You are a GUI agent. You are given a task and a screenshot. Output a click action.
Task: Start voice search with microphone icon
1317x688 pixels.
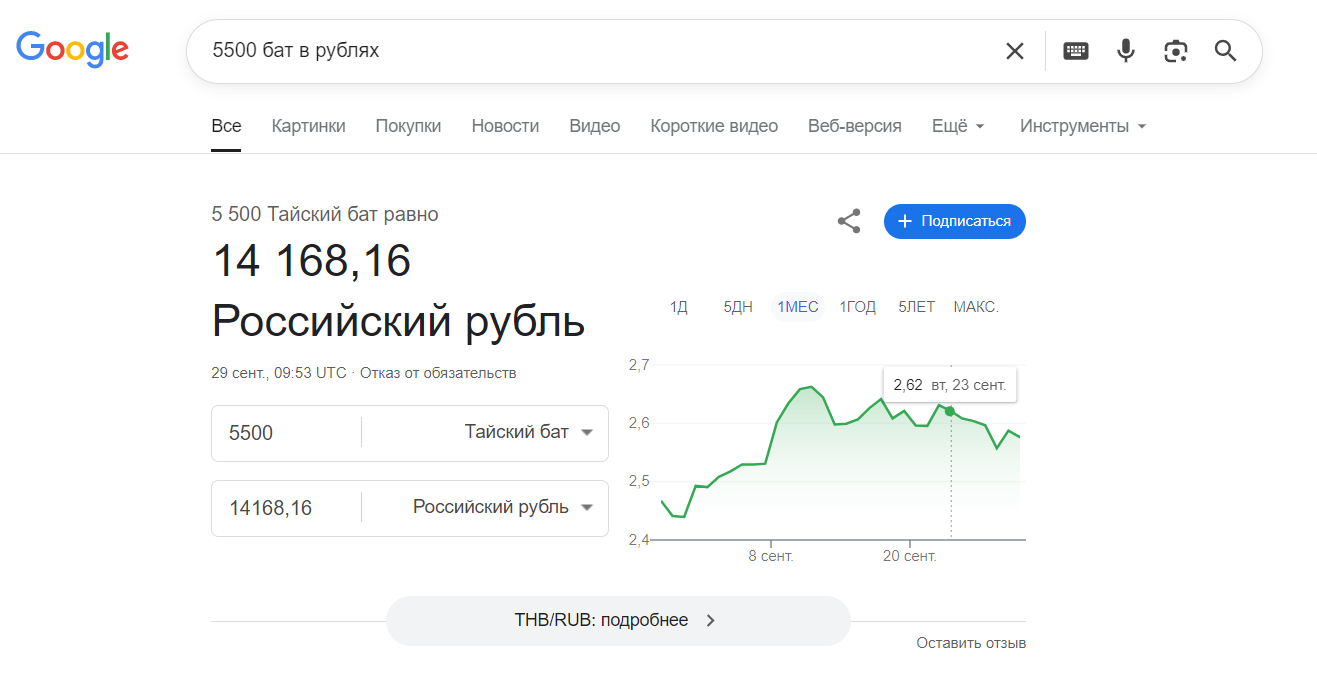[x=1126, y=51]
